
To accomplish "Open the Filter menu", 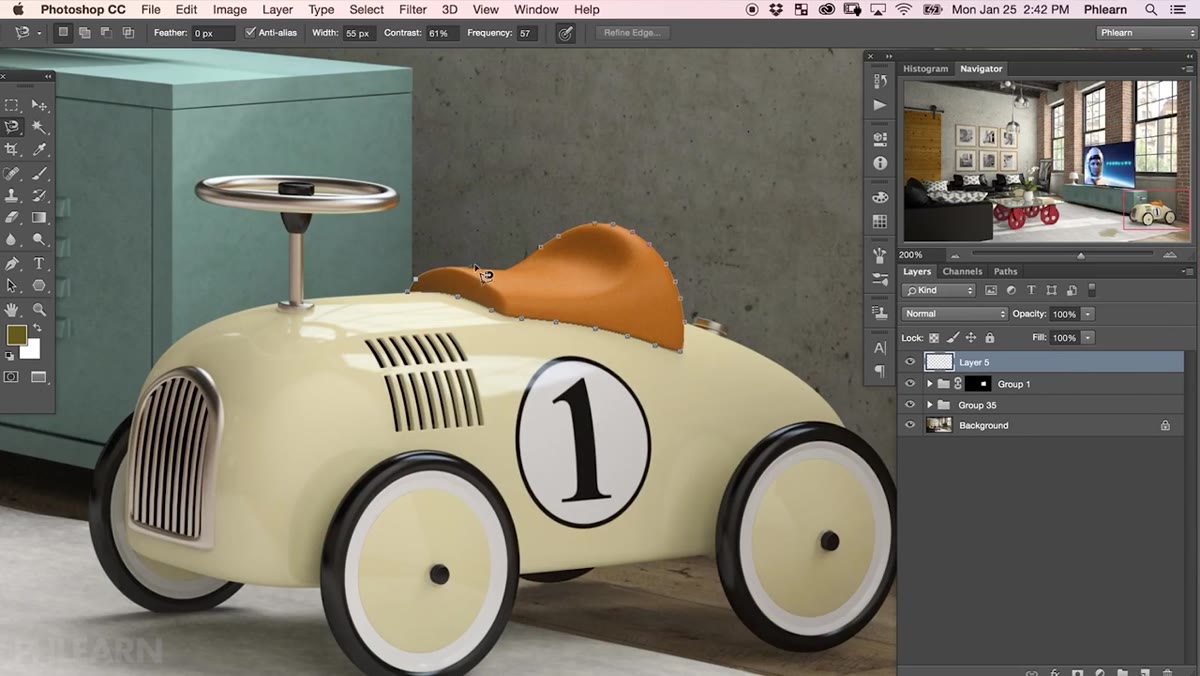I will (x=413, y=9).
